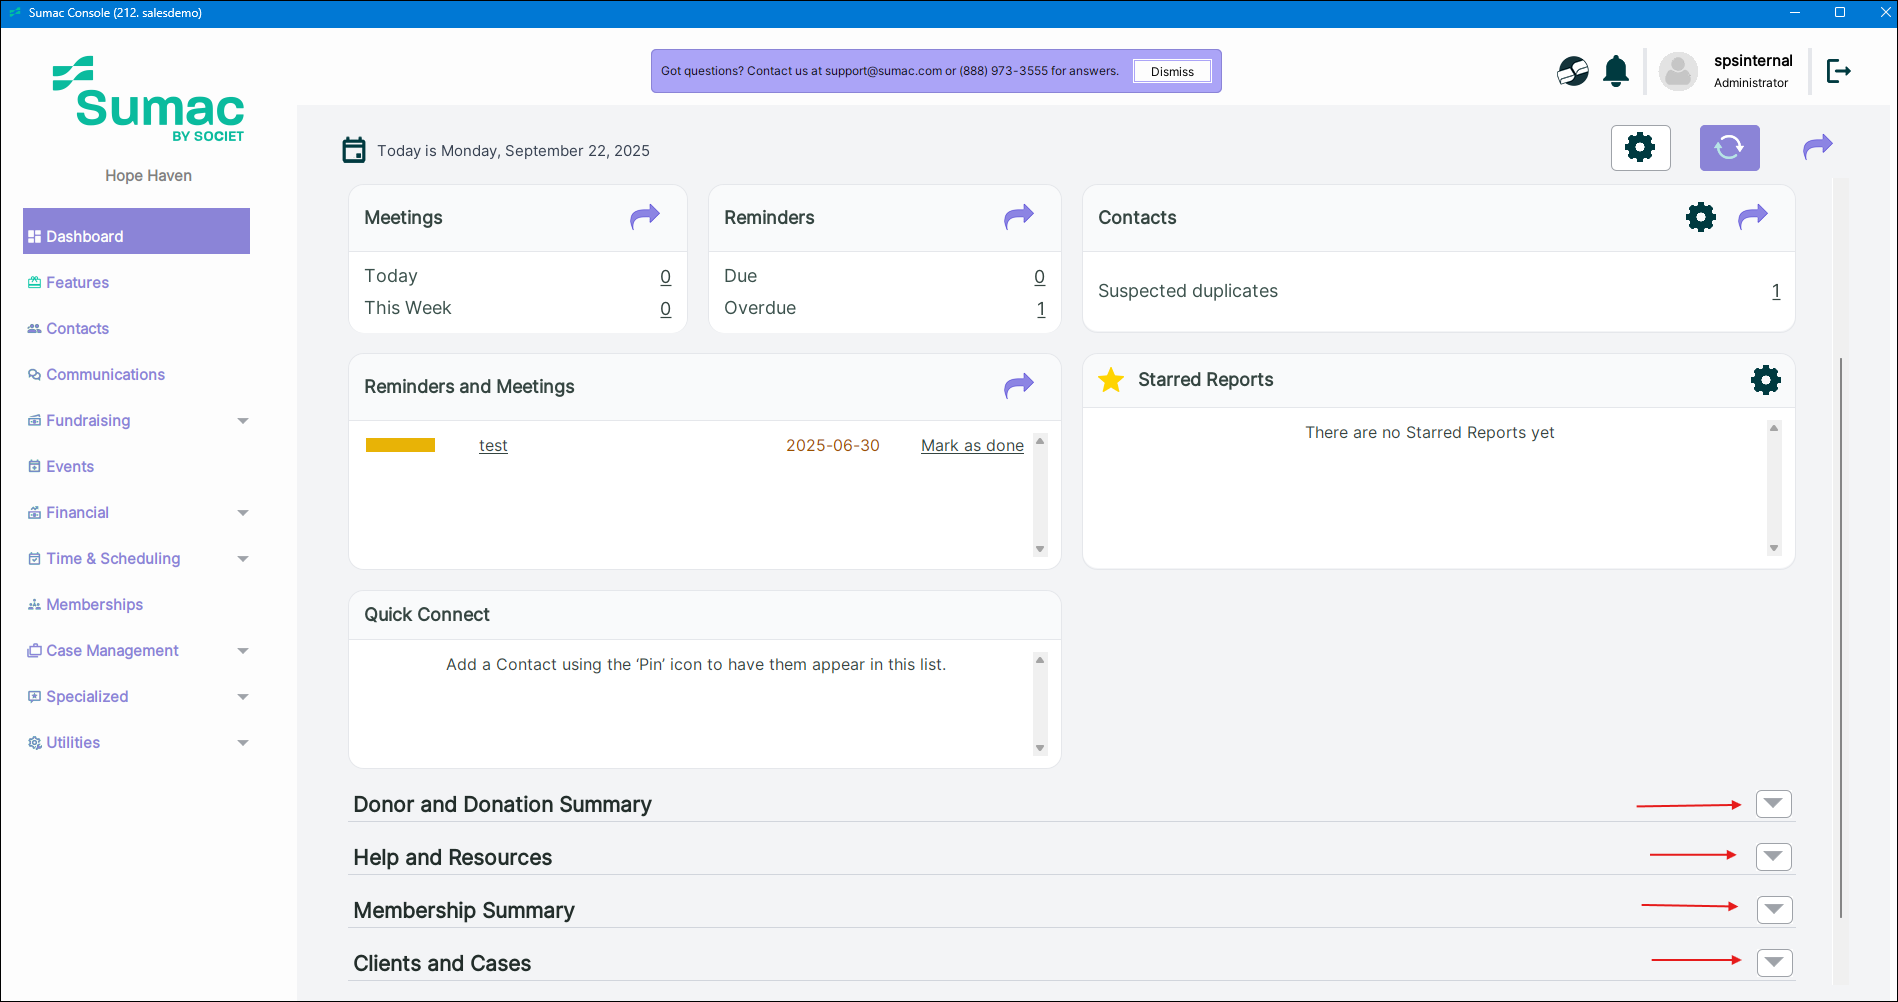The width and height of the screenshot is (1898, 1002).
Task: Click the yellow priority bar for test
Action: 400,445
